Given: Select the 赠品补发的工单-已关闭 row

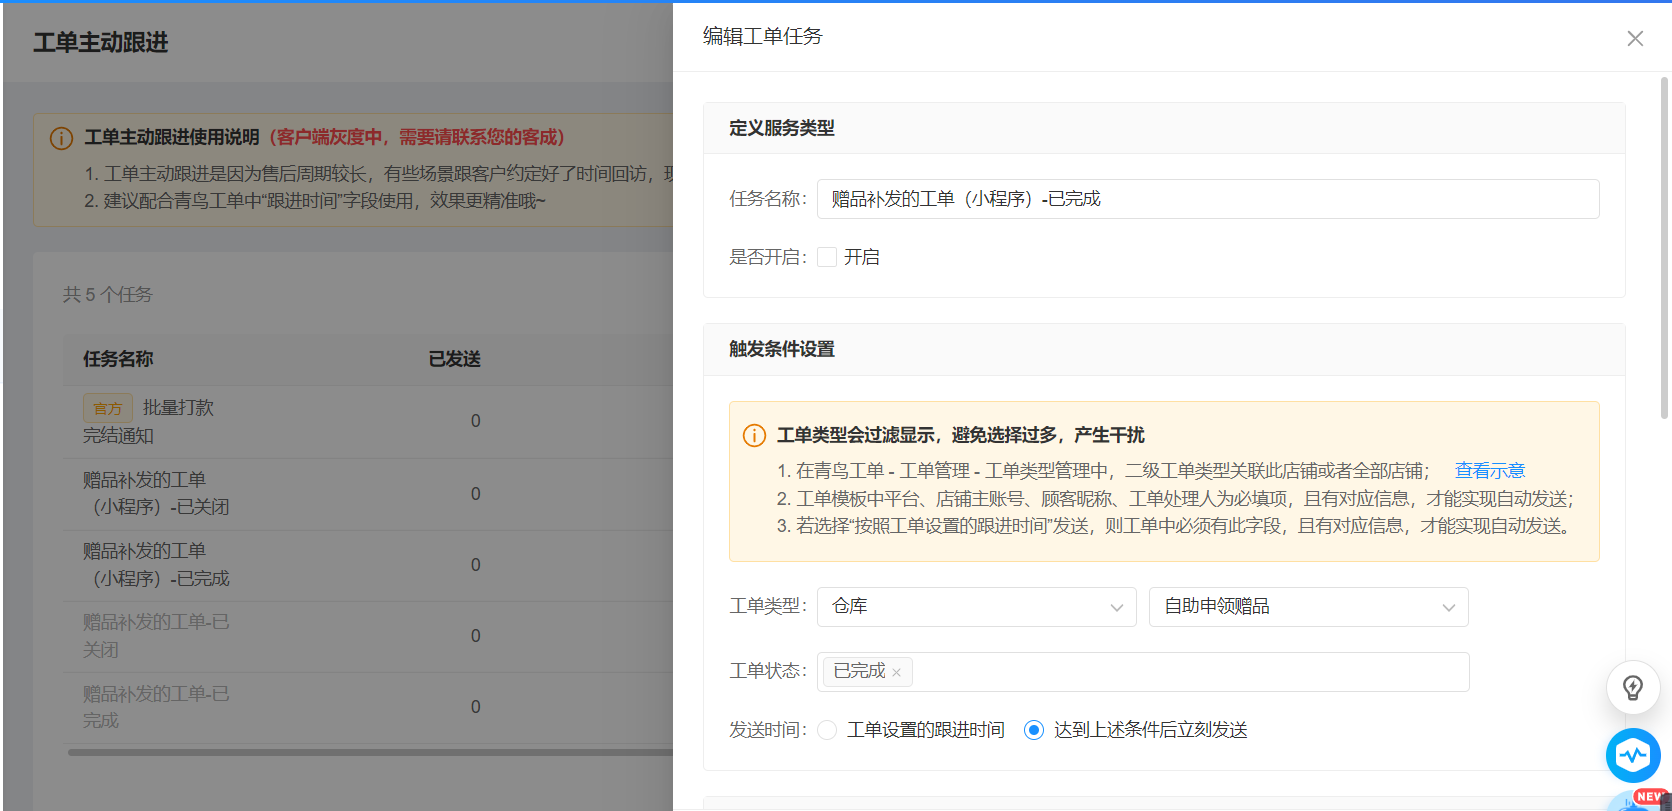Looking at the screenshot, I should (368, 636).
